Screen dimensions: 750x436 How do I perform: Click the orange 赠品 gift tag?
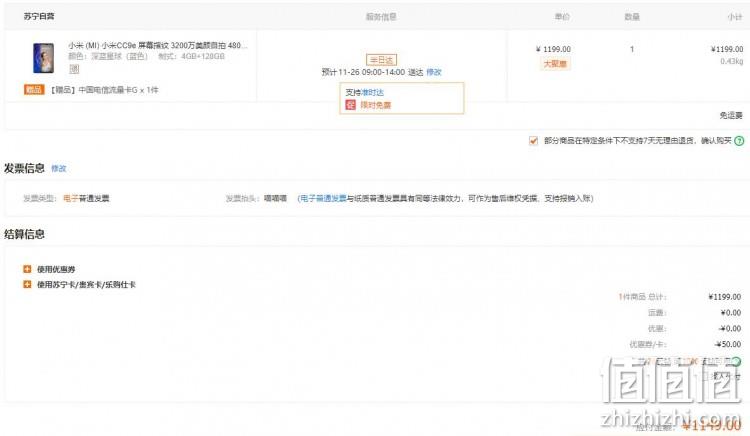(x=34, y=89)
